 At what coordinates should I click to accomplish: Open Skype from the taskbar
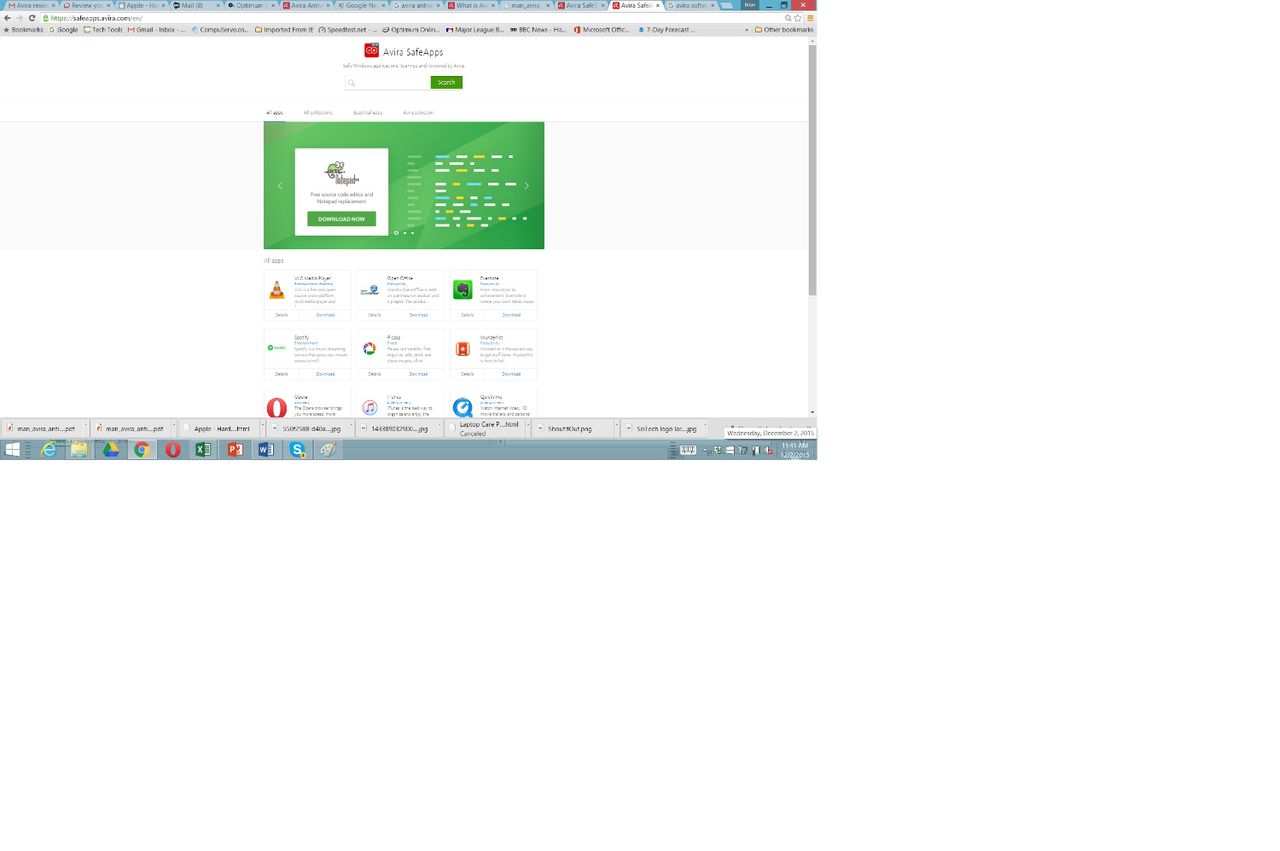297,450
